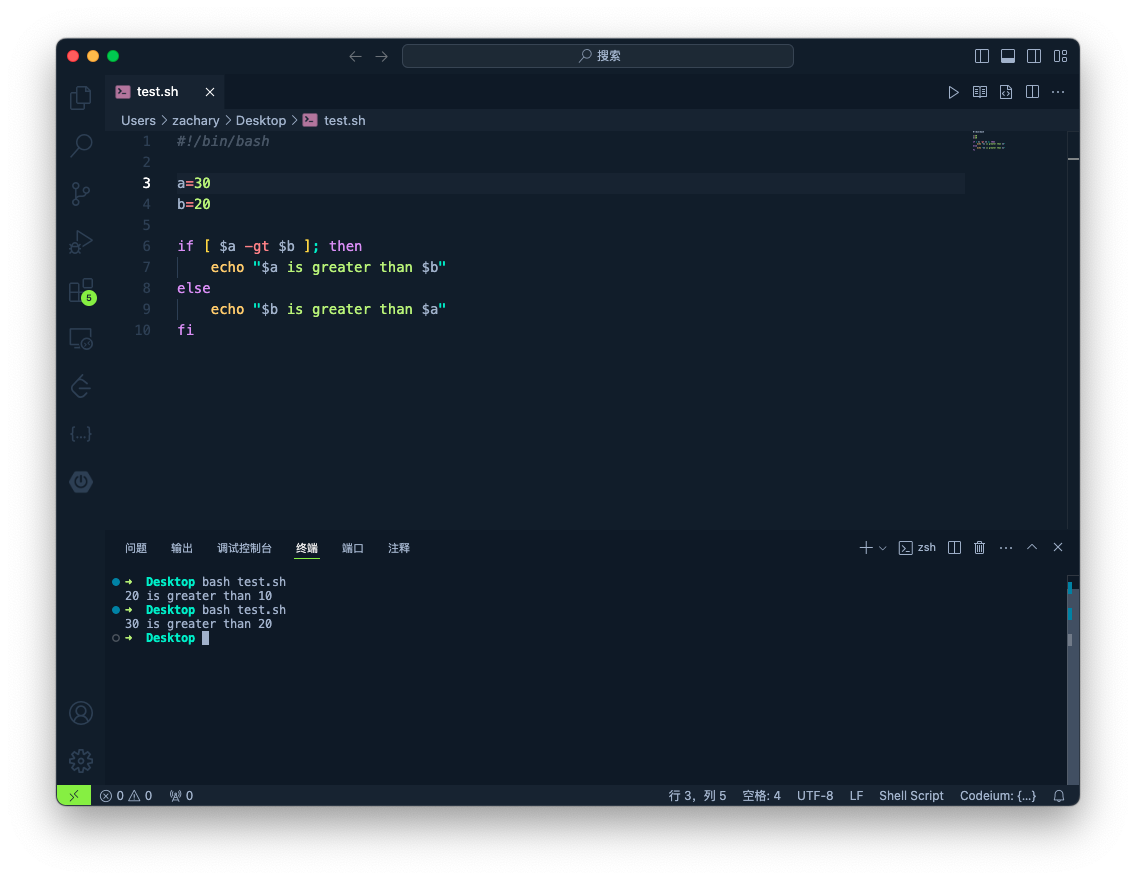Toggle the secondary side bar layout button
The height and width of the screenshot is (880, 1136).
(x=1034, y=56)
